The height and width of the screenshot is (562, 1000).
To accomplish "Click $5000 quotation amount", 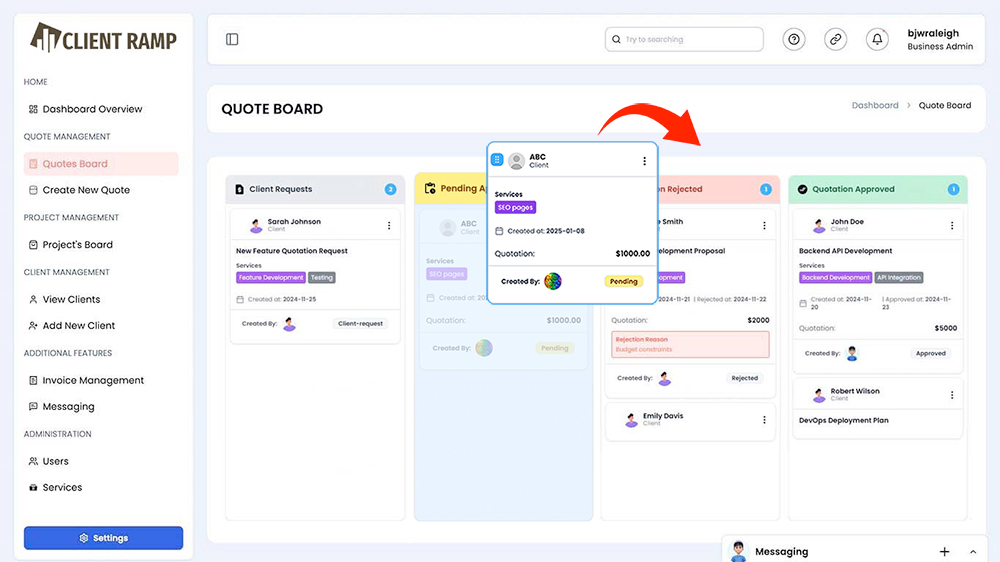I will pos(945,329).
